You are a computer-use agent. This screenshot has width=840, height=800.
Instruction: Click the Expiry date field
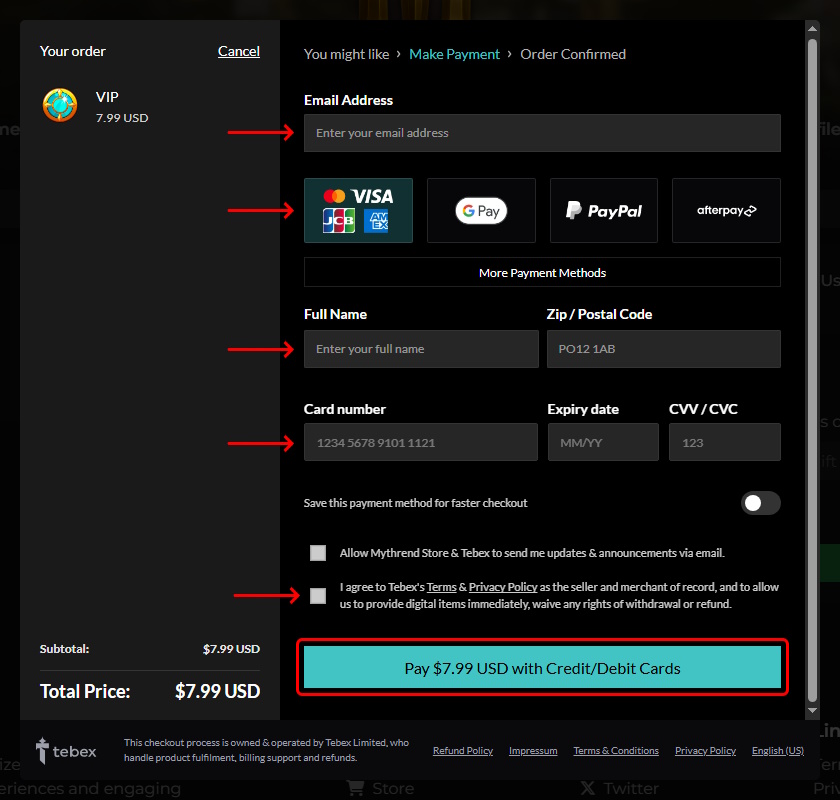click(603, 442)
